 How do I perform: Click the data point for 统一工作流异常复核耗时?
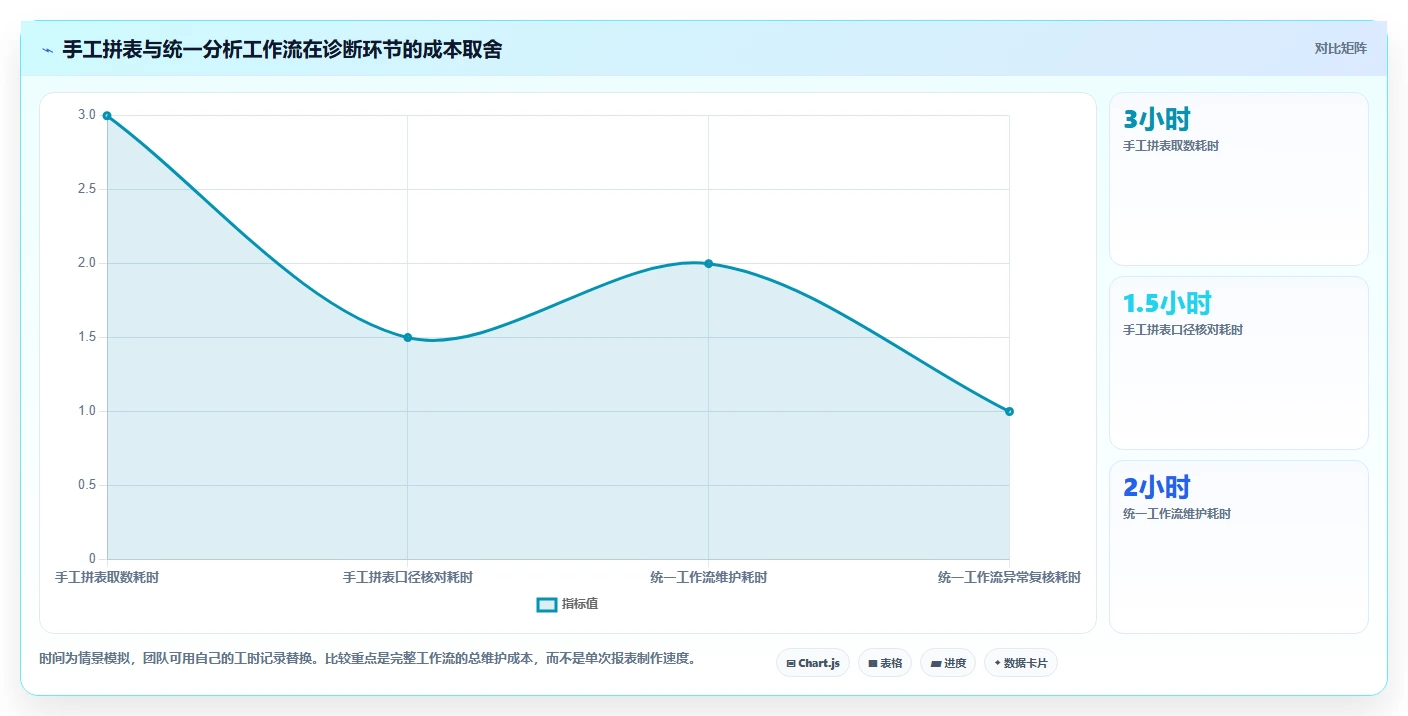[x=1009, y=411]
